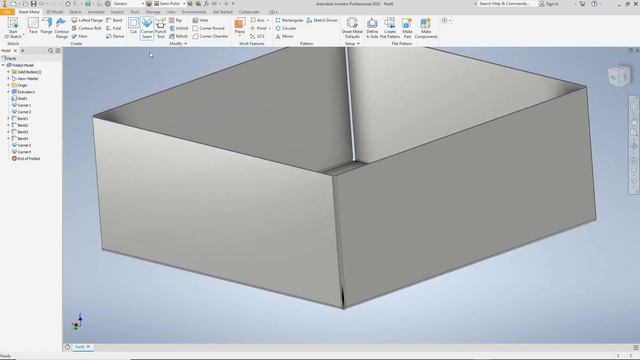This screenshot has width=640, height=360.
Task: Click Define A-Side
Action: 372,28
